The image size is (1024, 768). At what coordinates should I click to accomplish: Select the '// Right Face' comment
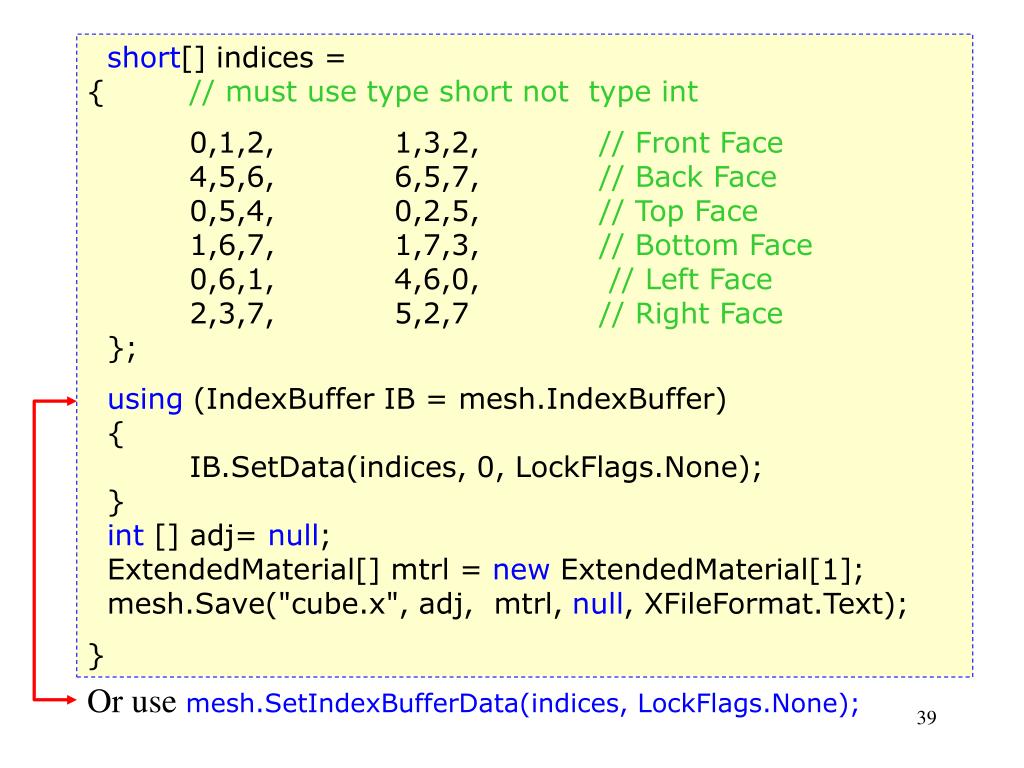[691, 314]
